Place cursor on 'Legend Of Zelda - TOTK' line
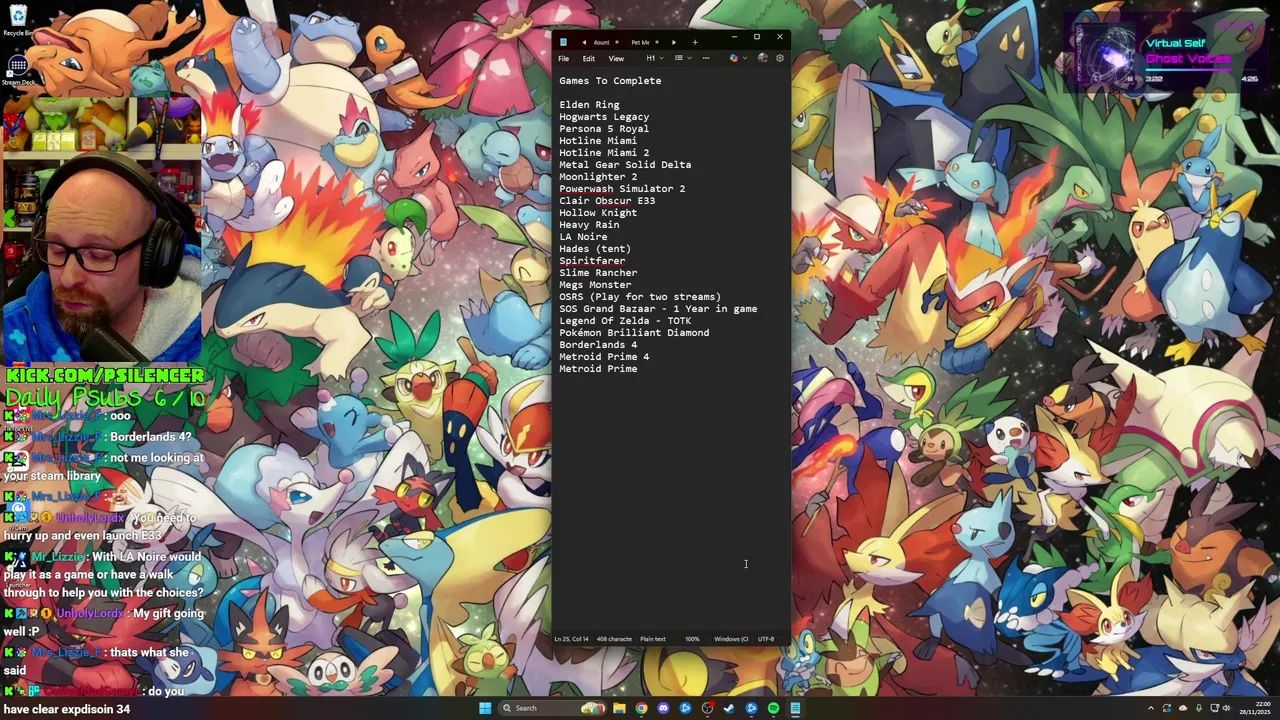Image resolution: width=1280 pixels, height=720 pixels. point(625,321)
